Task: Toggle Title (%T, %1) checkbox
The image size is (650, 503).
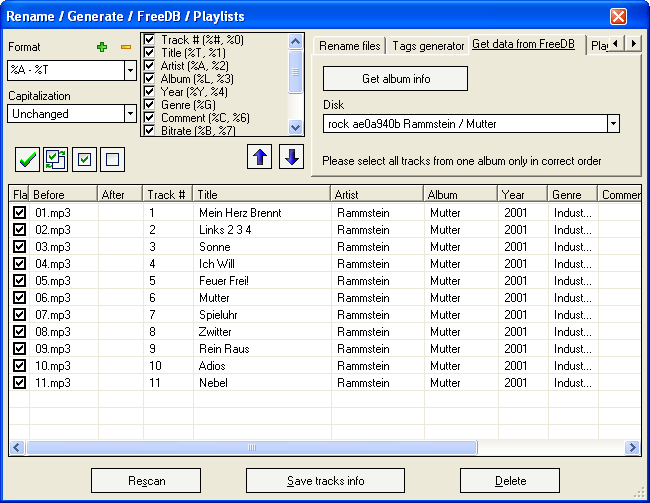Action: pos(149,53)
